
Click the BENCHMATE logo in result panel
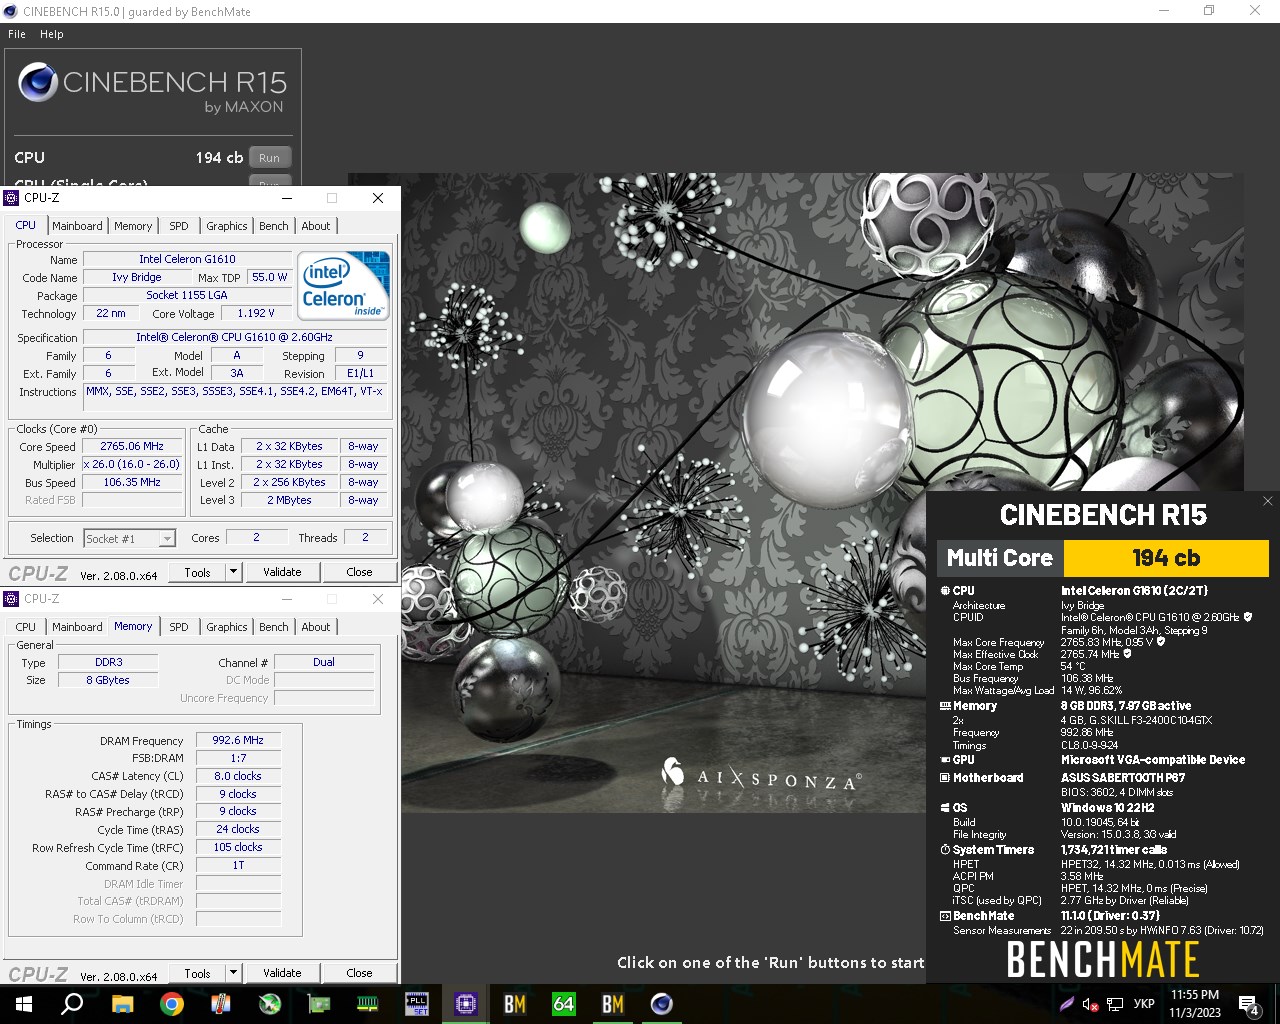point(1103,959)
